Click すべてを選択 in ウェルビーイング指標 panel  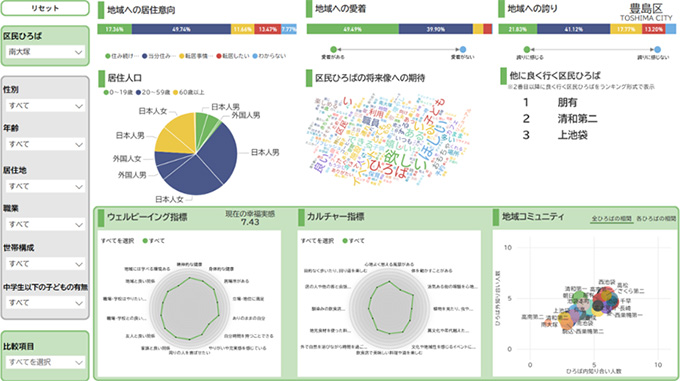pos(118,241)
